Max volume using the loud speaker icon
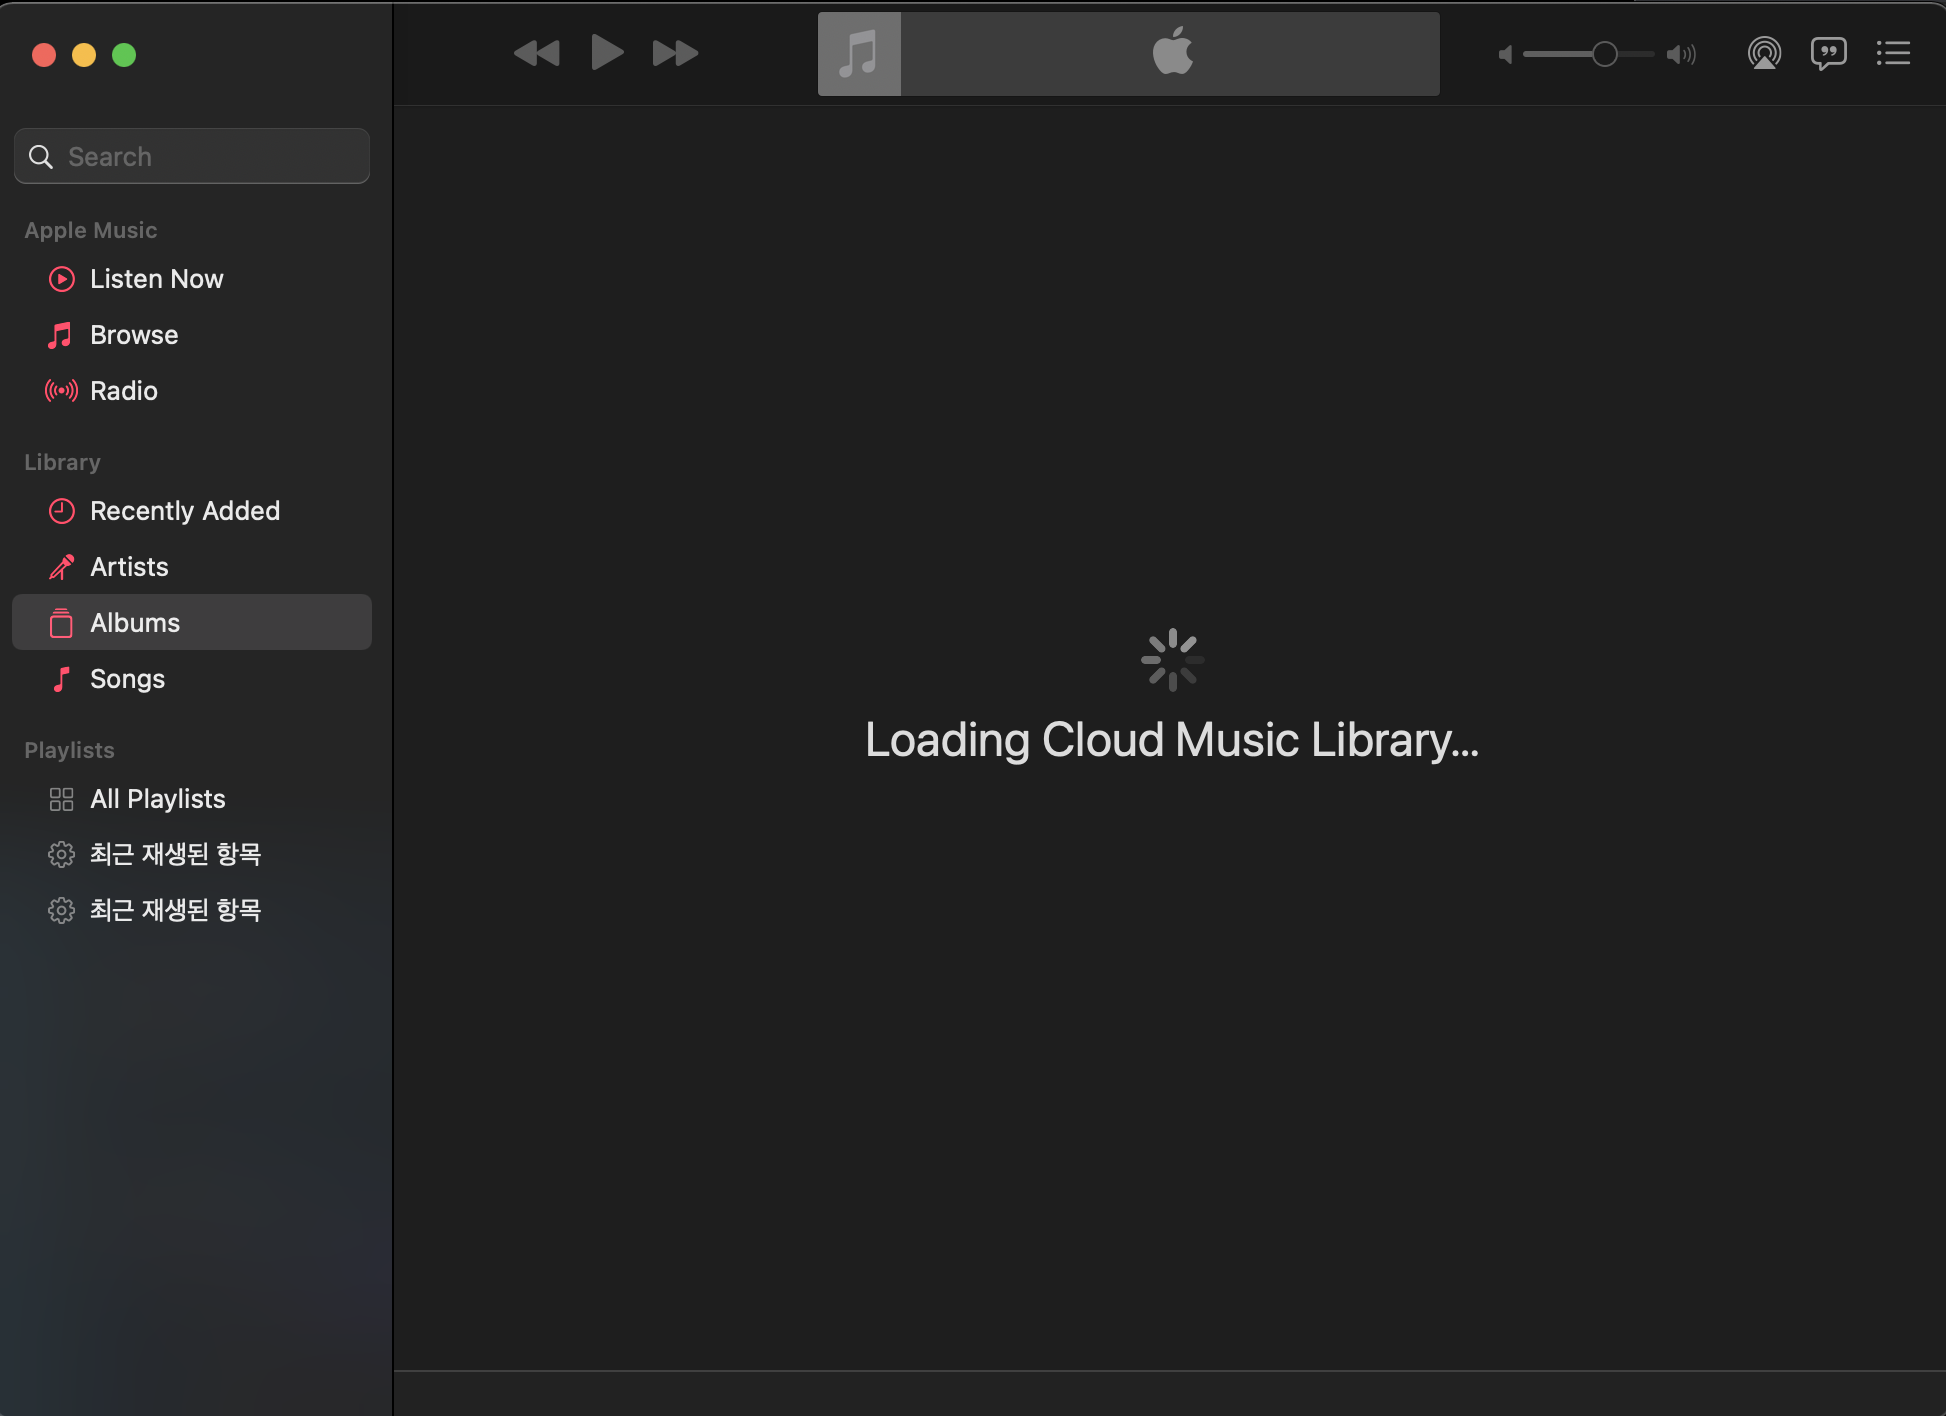The width and height of the screenshot is (1946, 1416). [1681, 54]
